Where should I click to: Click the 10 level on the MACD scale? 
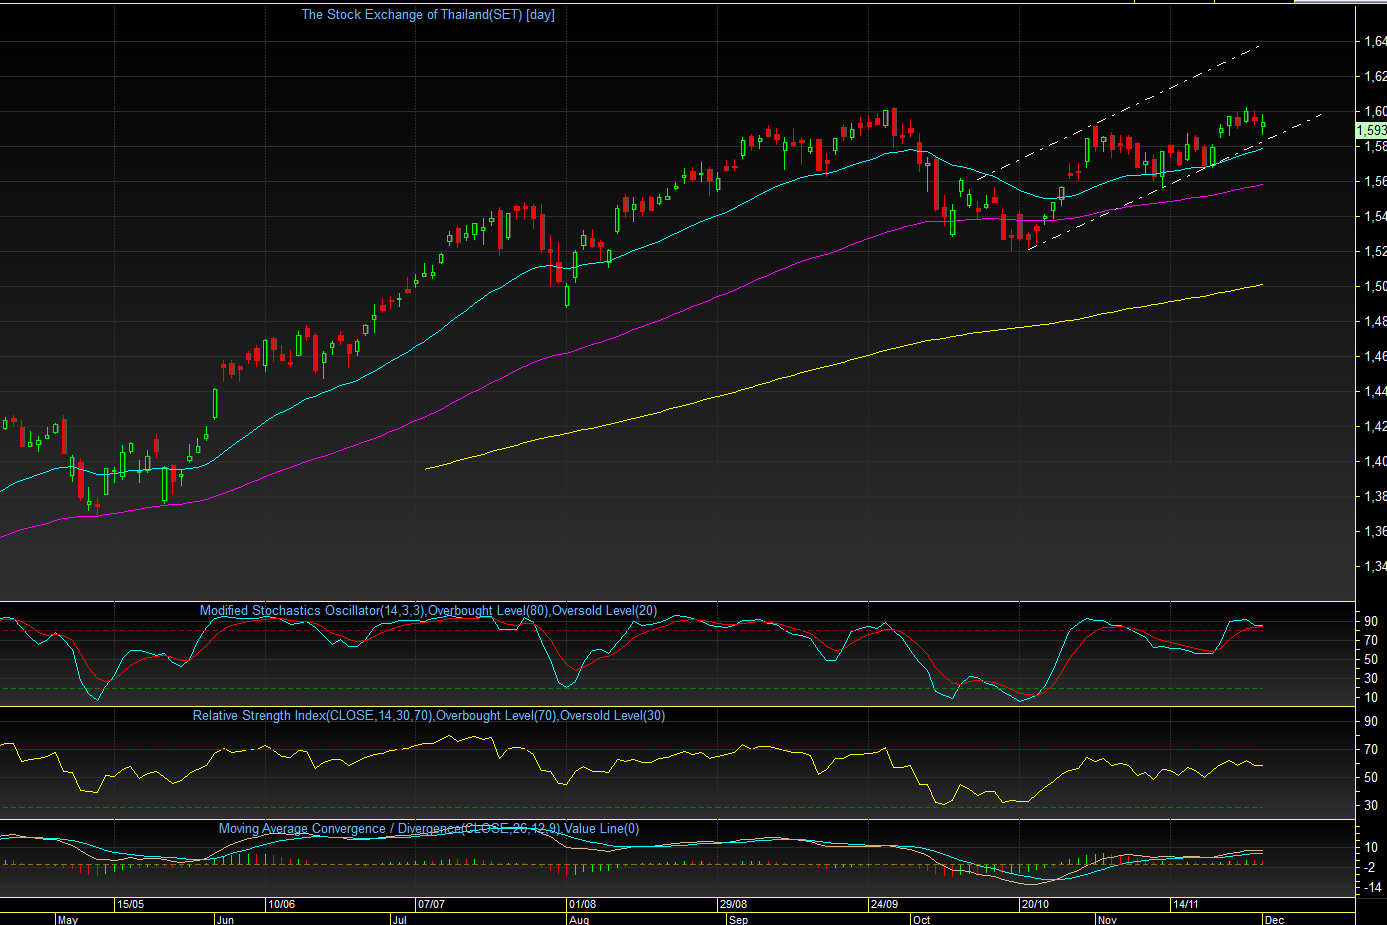(1371, 848)
